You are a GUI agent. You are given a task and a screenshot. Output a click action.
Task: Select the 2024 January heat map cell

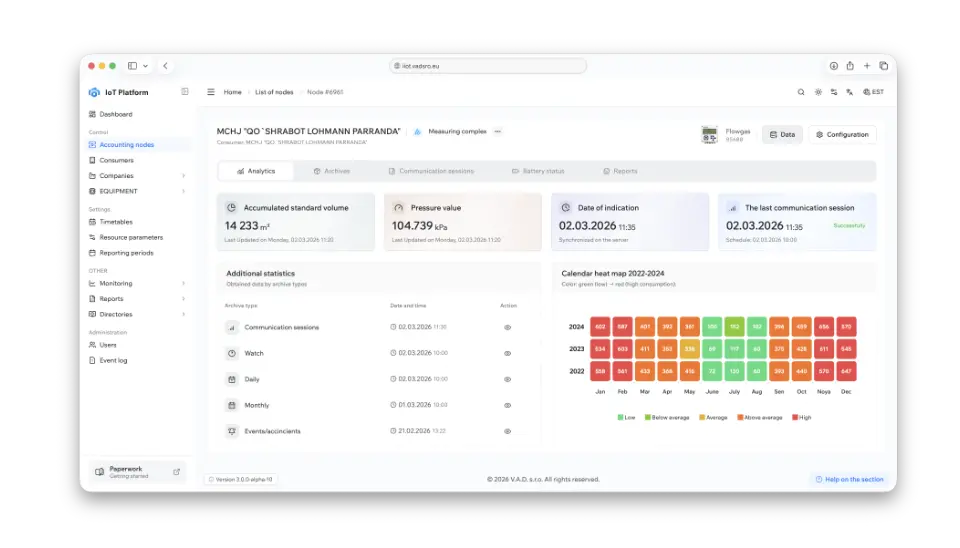[x=600, y=327]
